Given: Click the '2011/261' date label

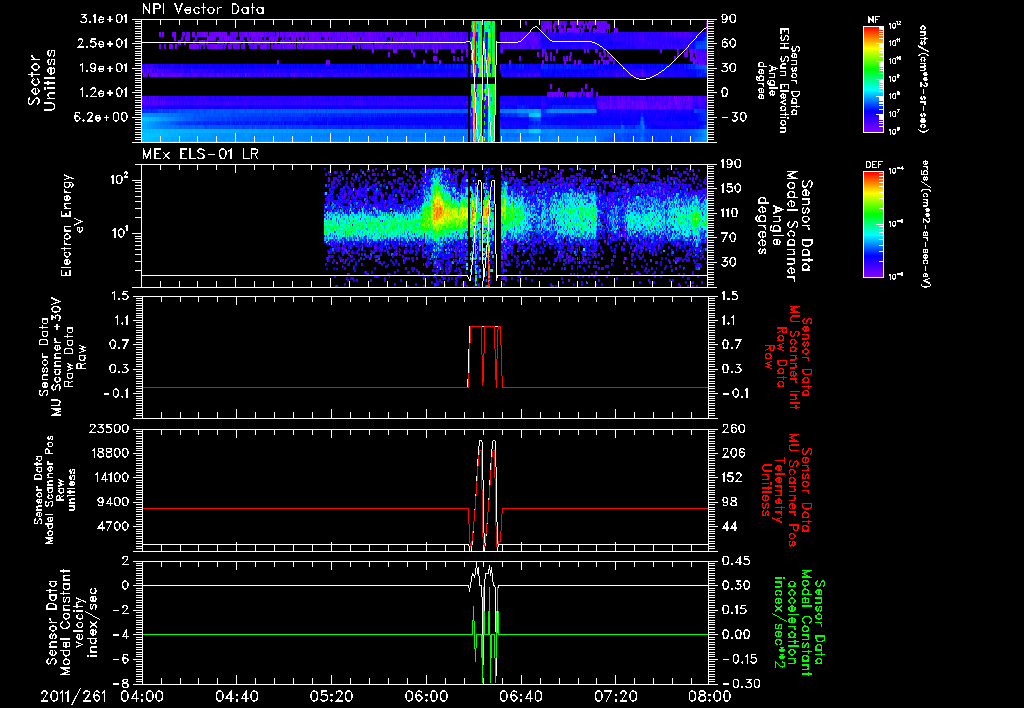Looking at the screenshot, I should (73, 696).
